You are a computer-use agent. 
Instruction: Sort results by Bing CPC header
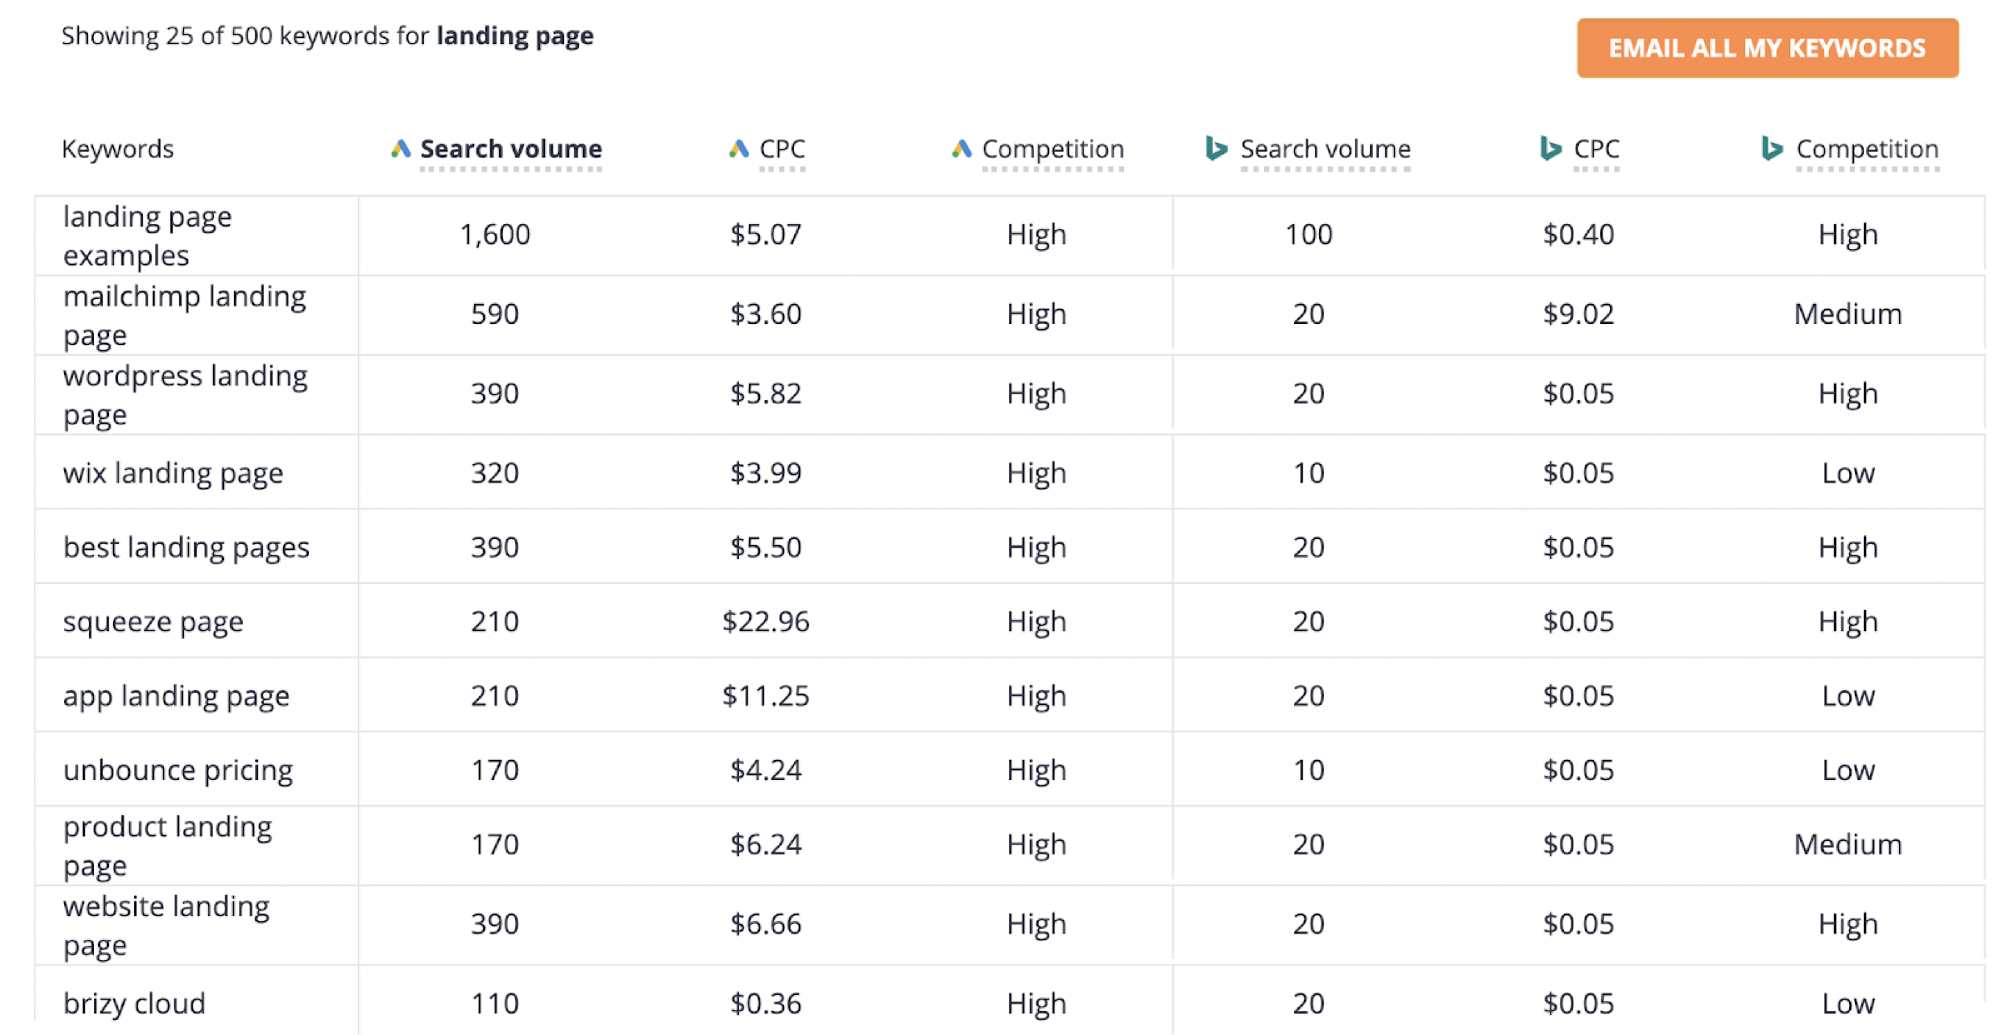click(x=1596, y=148)
